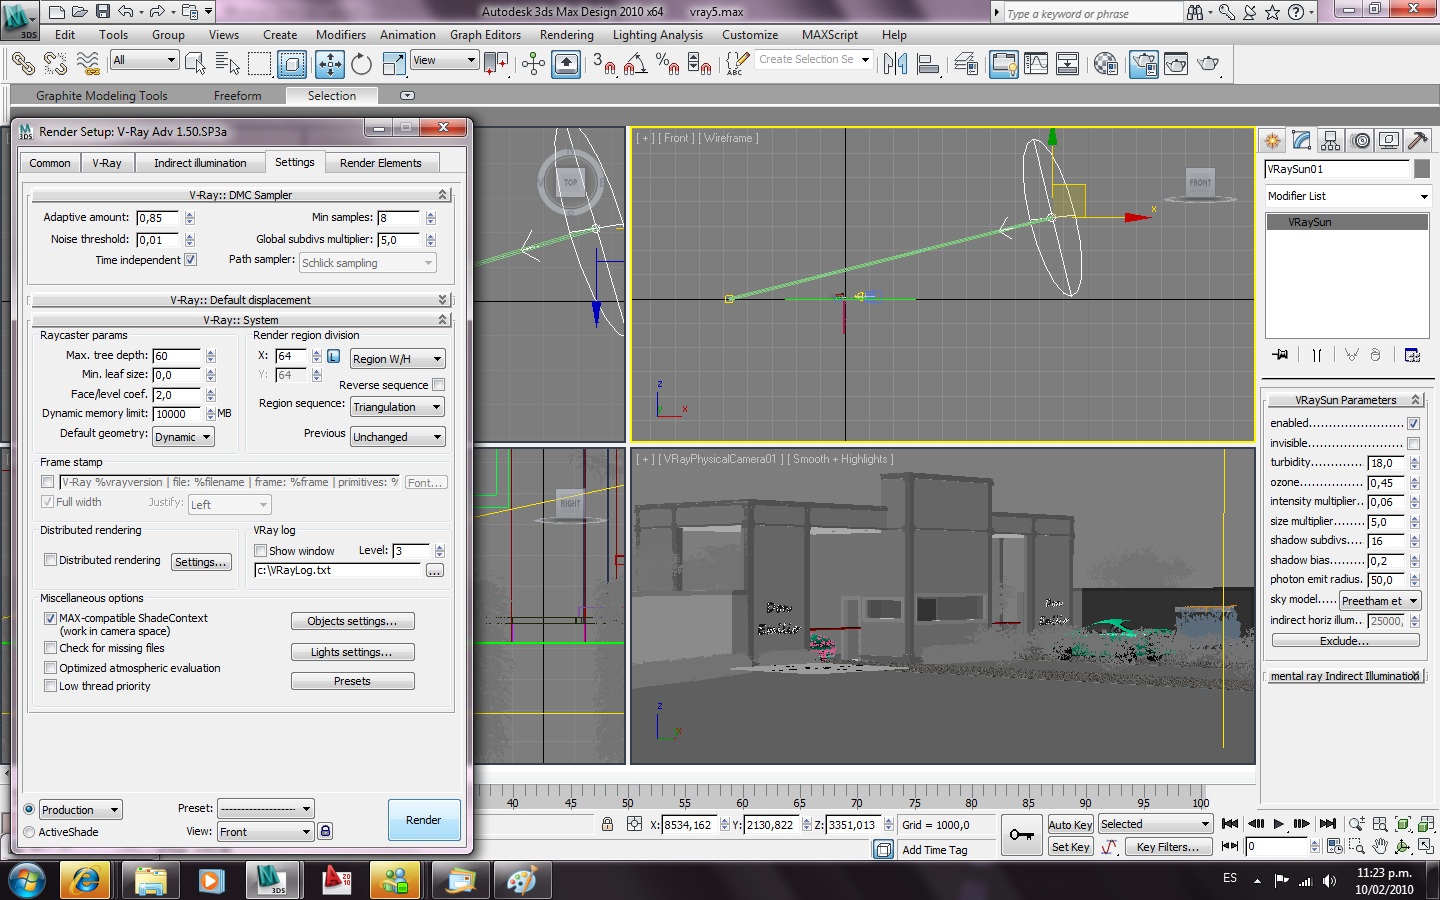This screenshot has height=900, width=1440.
Task: Open Curve Editor from the main toolbar
Action: click(x=1036, y=65)
